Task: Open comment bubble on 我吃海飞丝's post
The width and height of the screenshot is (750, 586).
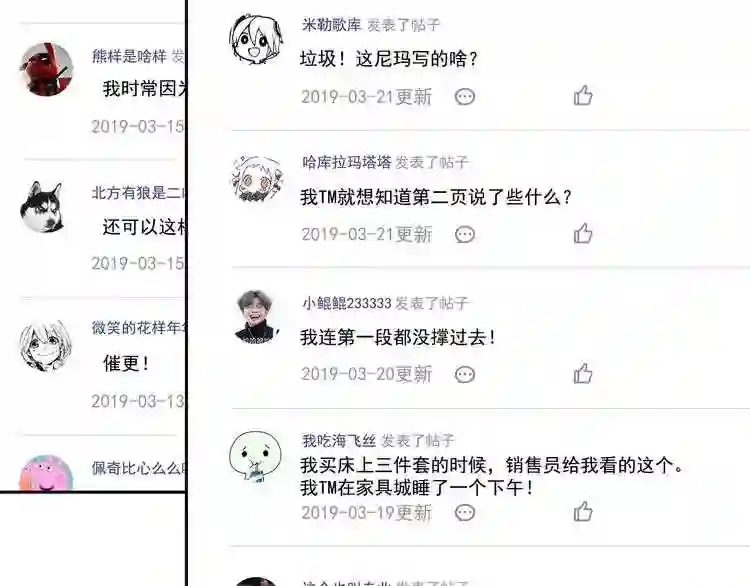Action: pyautogui.click(x=464, y=513)
